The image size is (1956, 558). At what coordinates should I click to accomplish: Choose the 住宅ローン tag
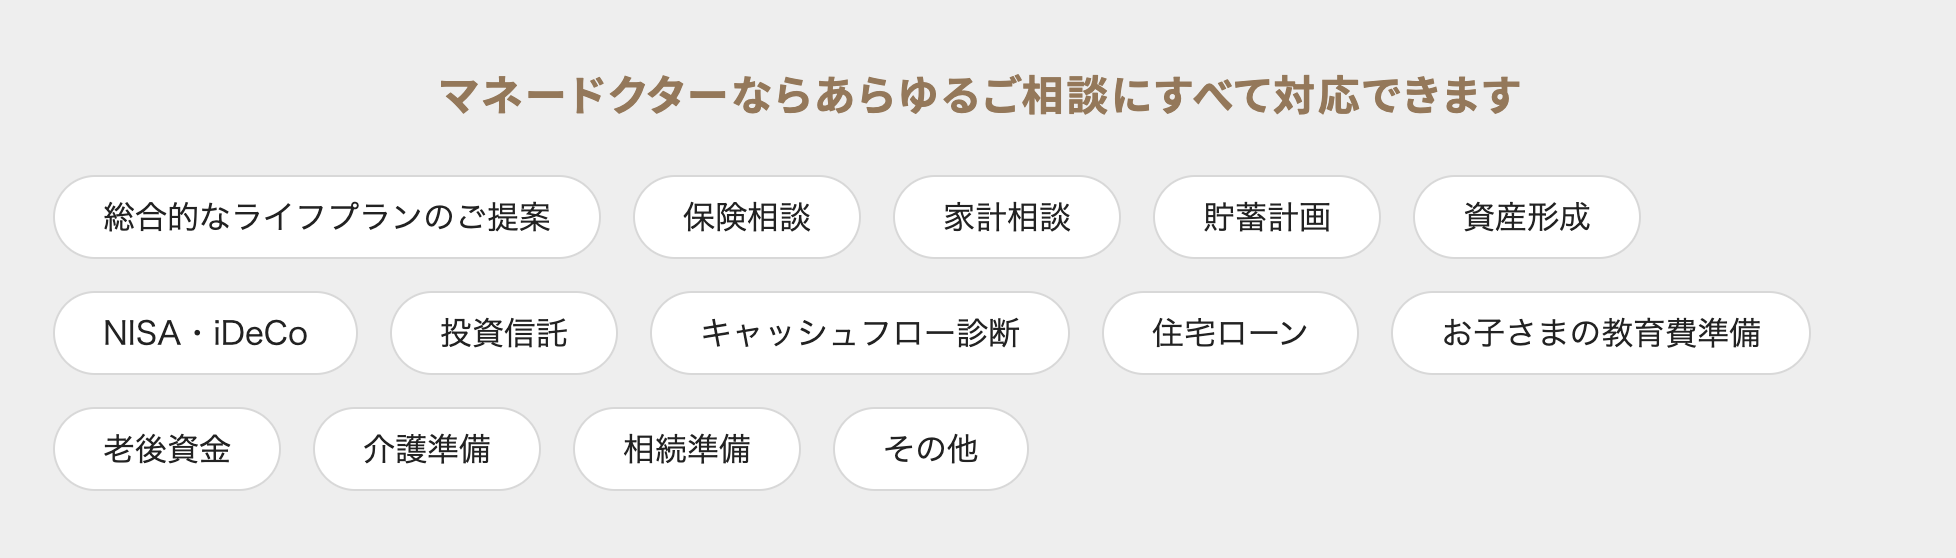click(x=1230, y=333)
